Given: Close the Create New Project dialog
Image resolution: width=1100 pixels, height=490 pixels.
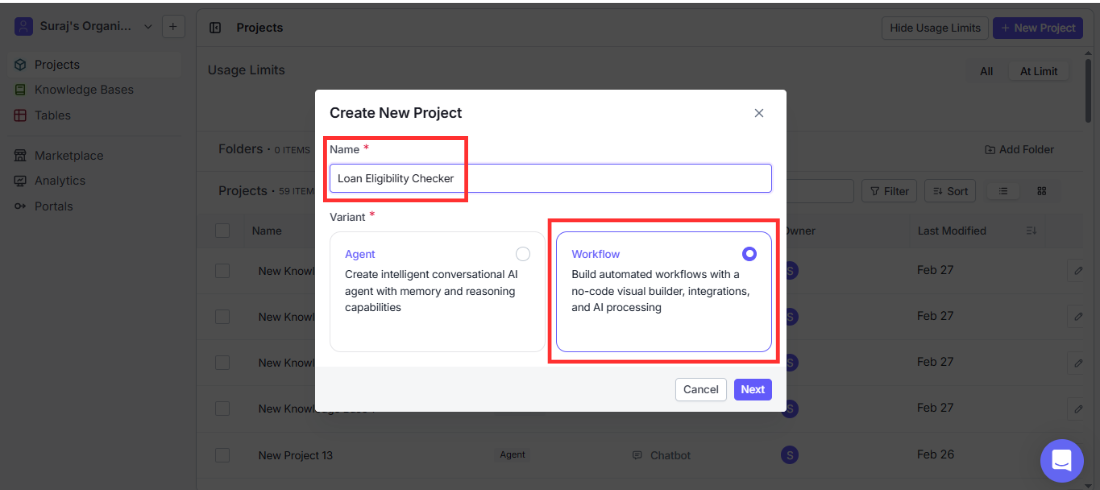Looking at the screenshot, I should 758,113.
